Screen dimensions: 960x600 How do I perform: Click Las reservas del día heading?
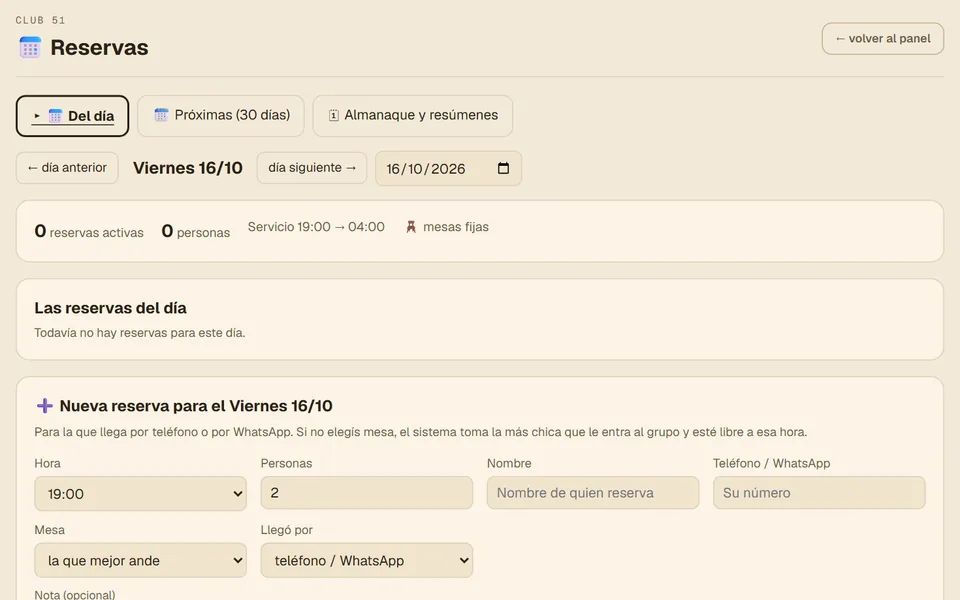click(x=110, y=308)
